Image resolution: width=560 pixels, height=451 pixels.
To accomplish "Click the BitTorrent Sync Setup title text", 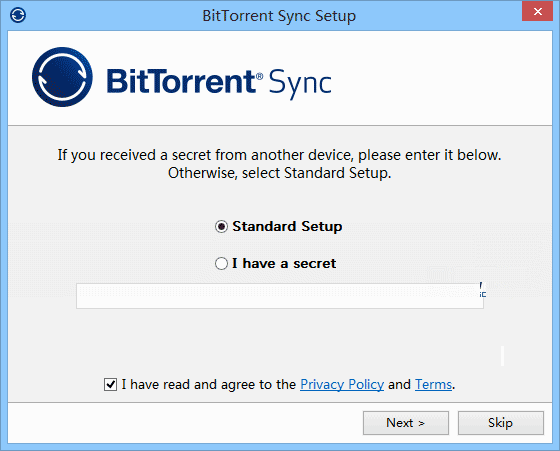I will (x=279, y=16).
